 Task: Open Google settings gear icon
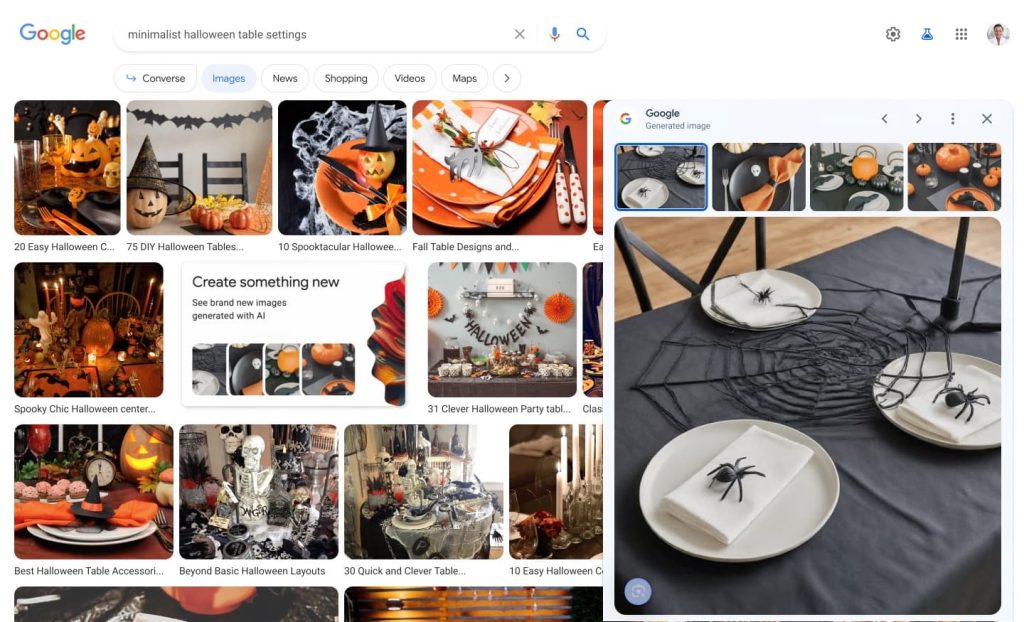point(893,34)
